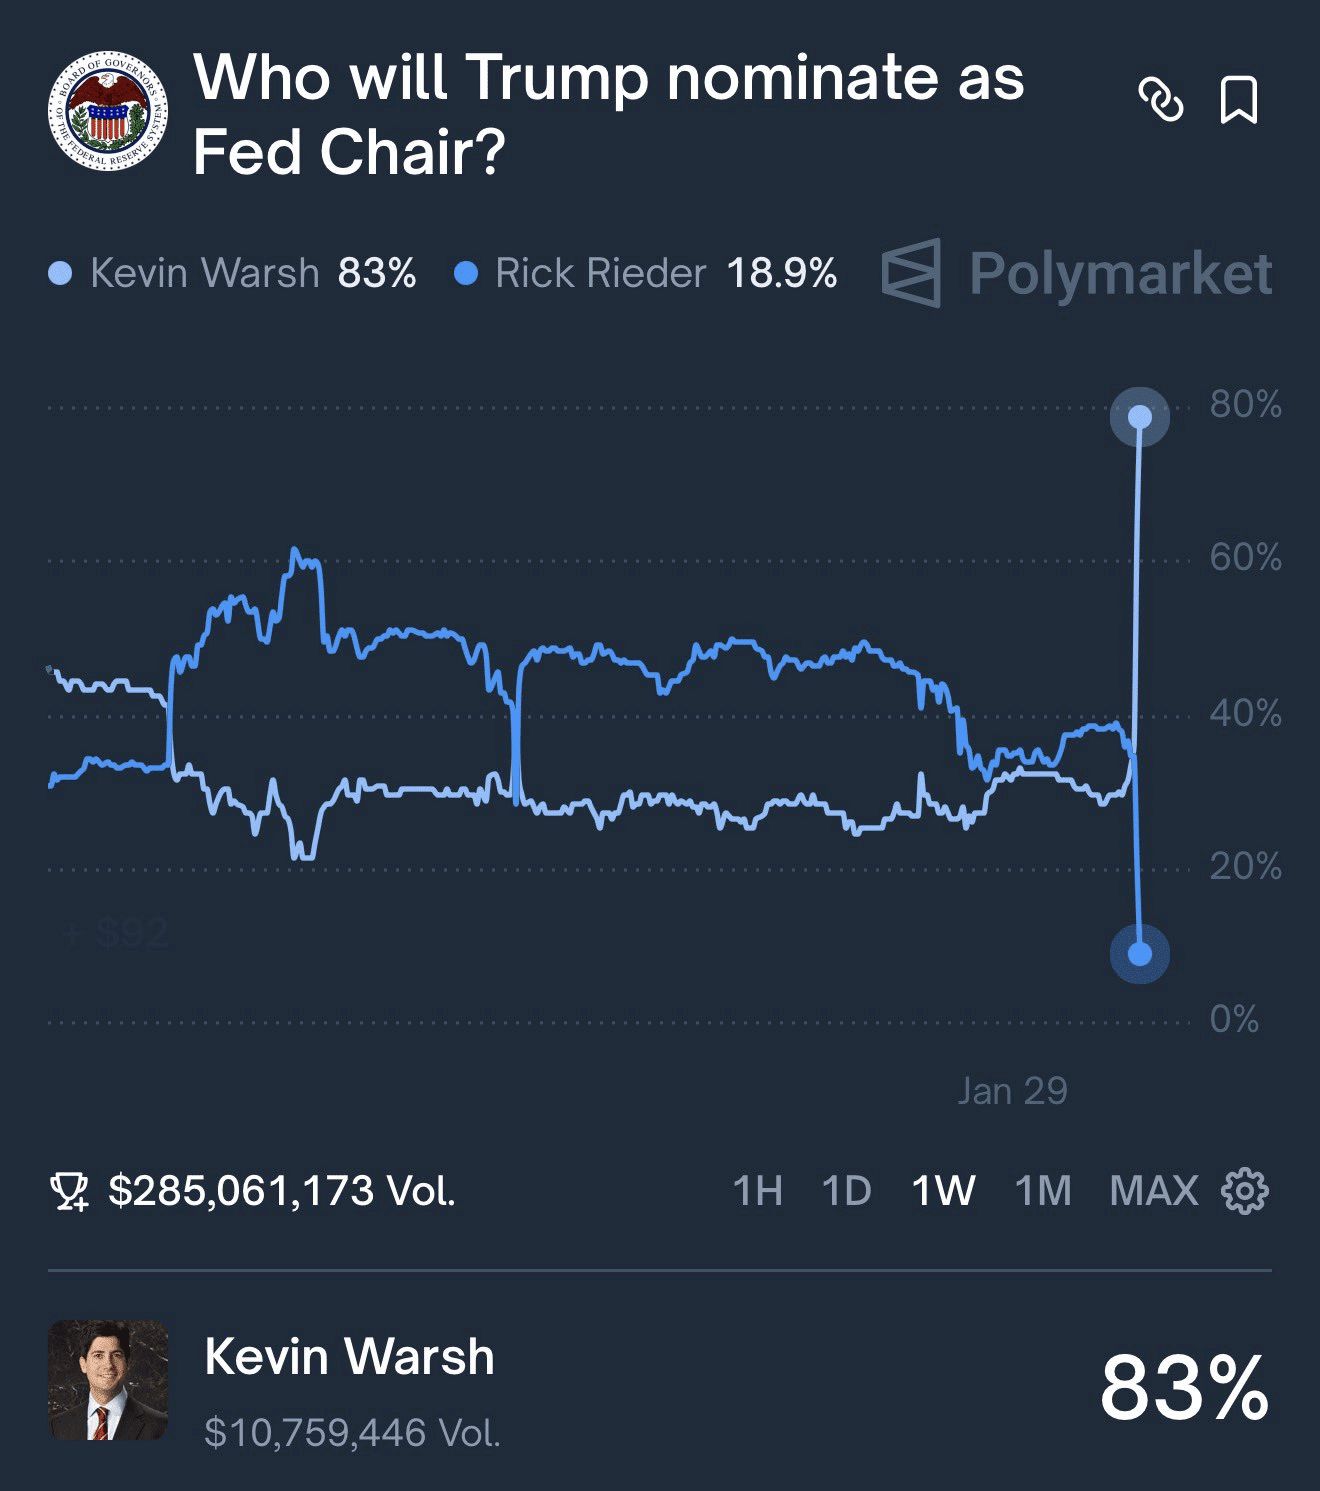
Task: Click the Rick Rieder legend dot
Action: (x=466, y=273)
